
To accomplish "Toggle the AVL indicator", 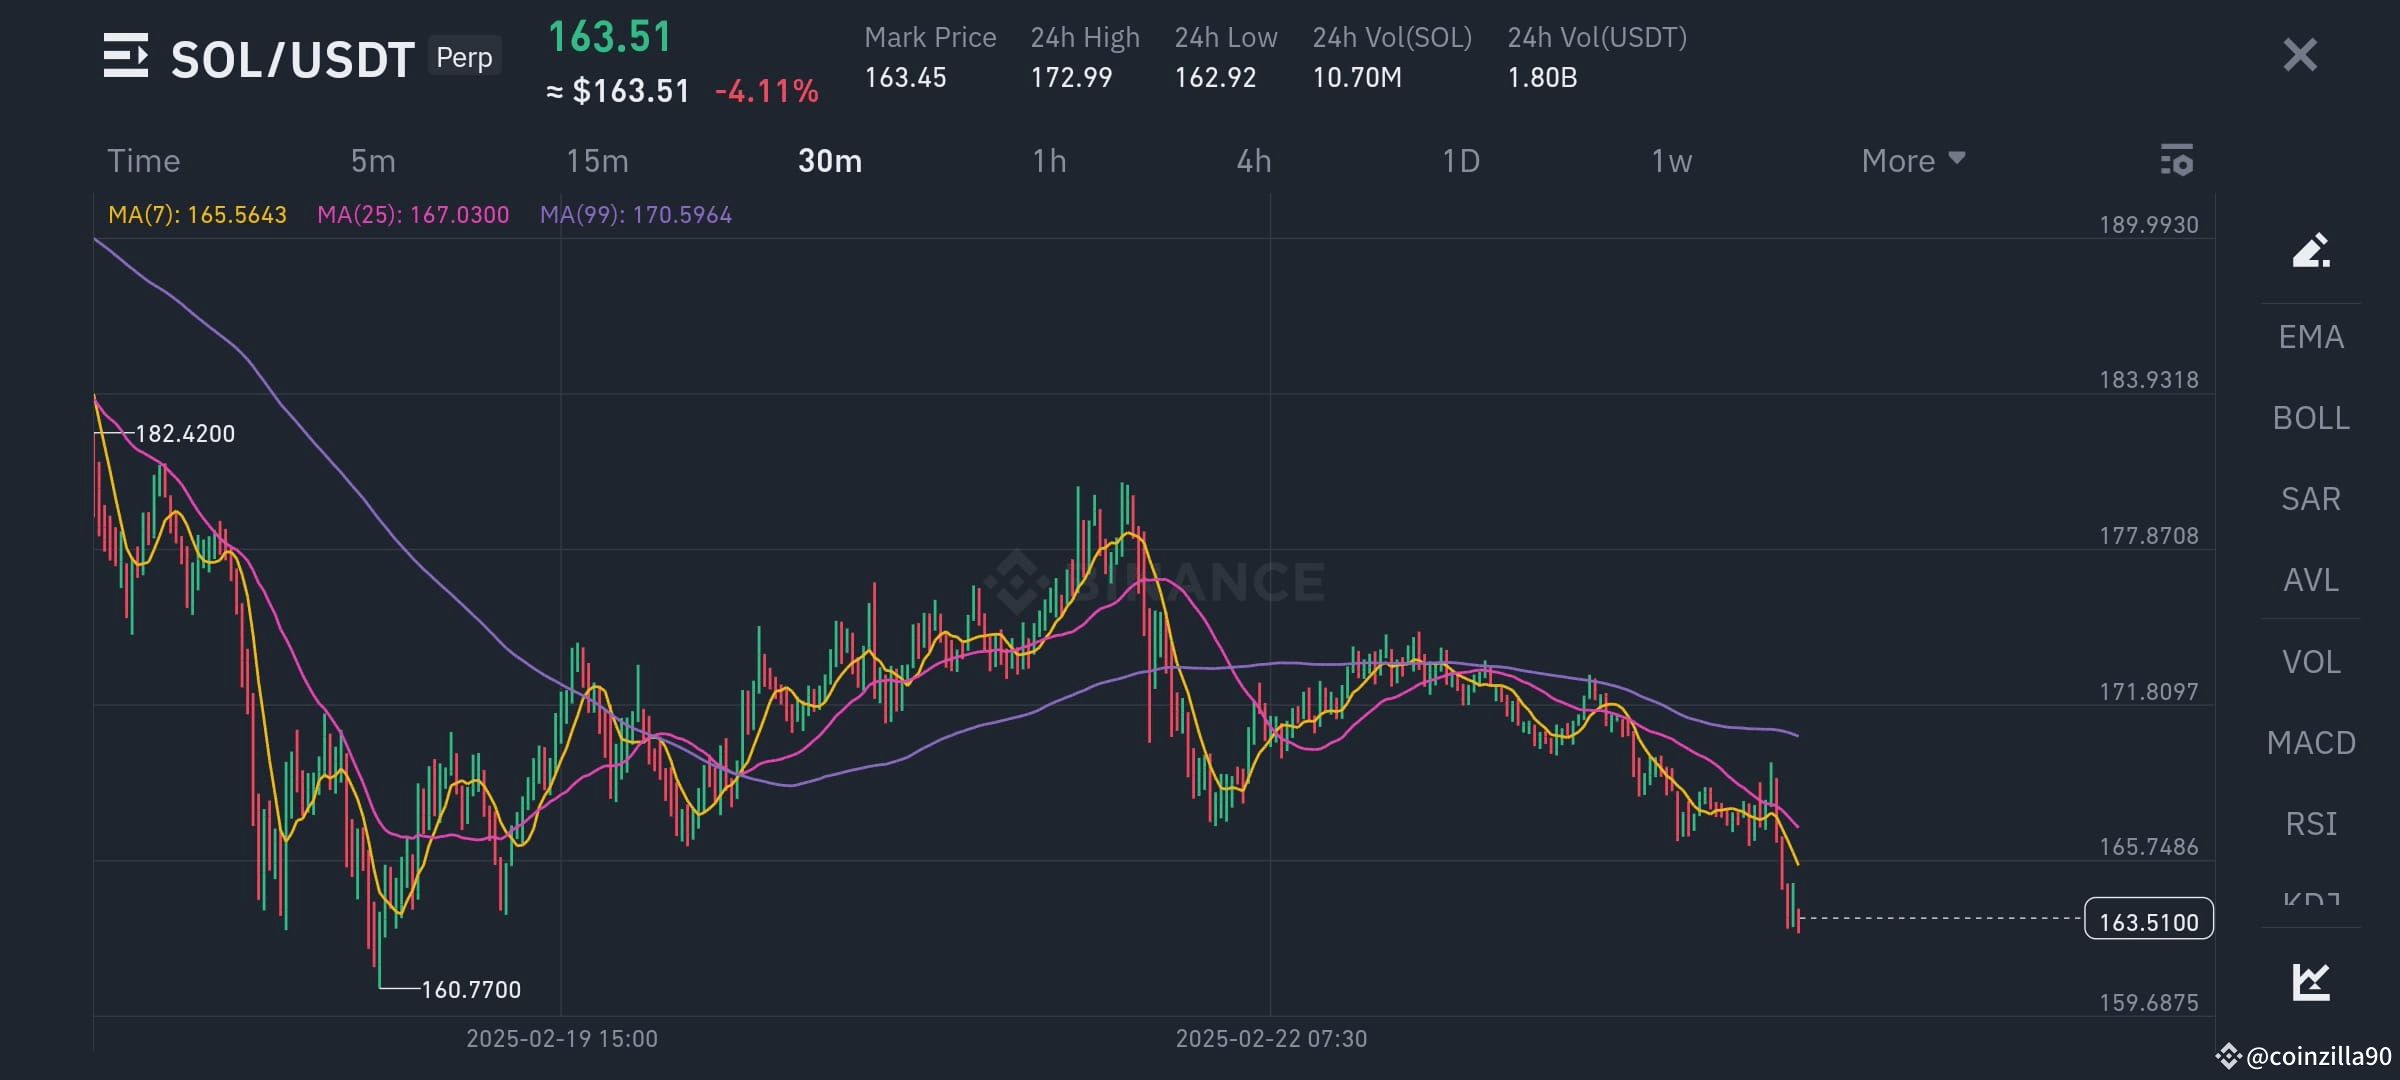I will (x=2311, y=580).
